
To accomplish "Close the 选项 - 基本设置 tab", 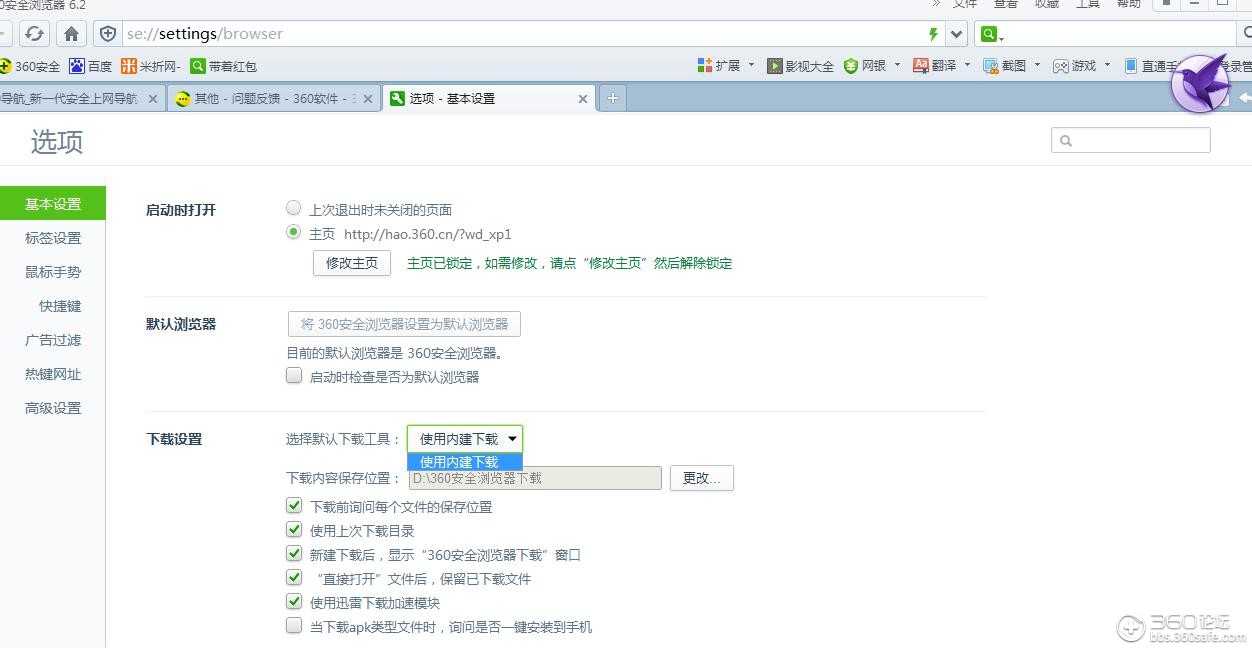I will [583, 99].
